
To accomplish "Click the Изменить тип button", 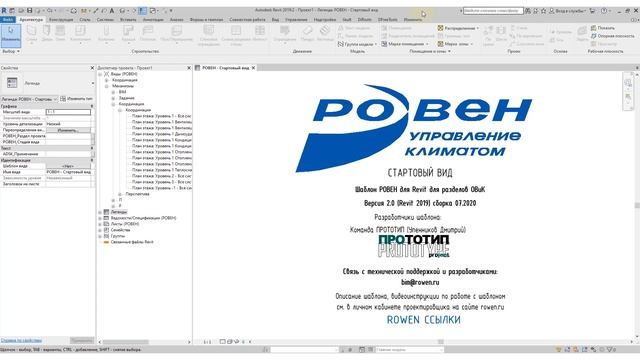I will [76, 99].
